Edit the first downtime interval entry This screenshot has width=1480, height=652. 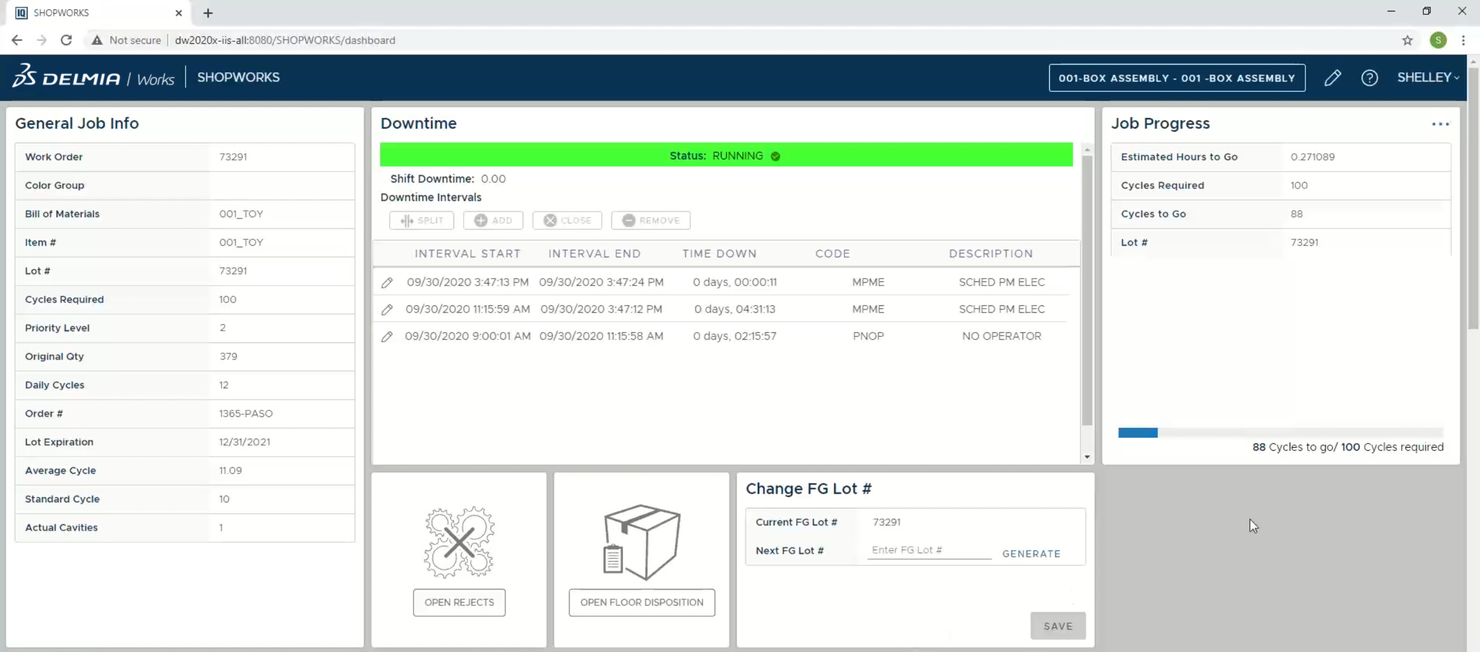tap(388, 282)
